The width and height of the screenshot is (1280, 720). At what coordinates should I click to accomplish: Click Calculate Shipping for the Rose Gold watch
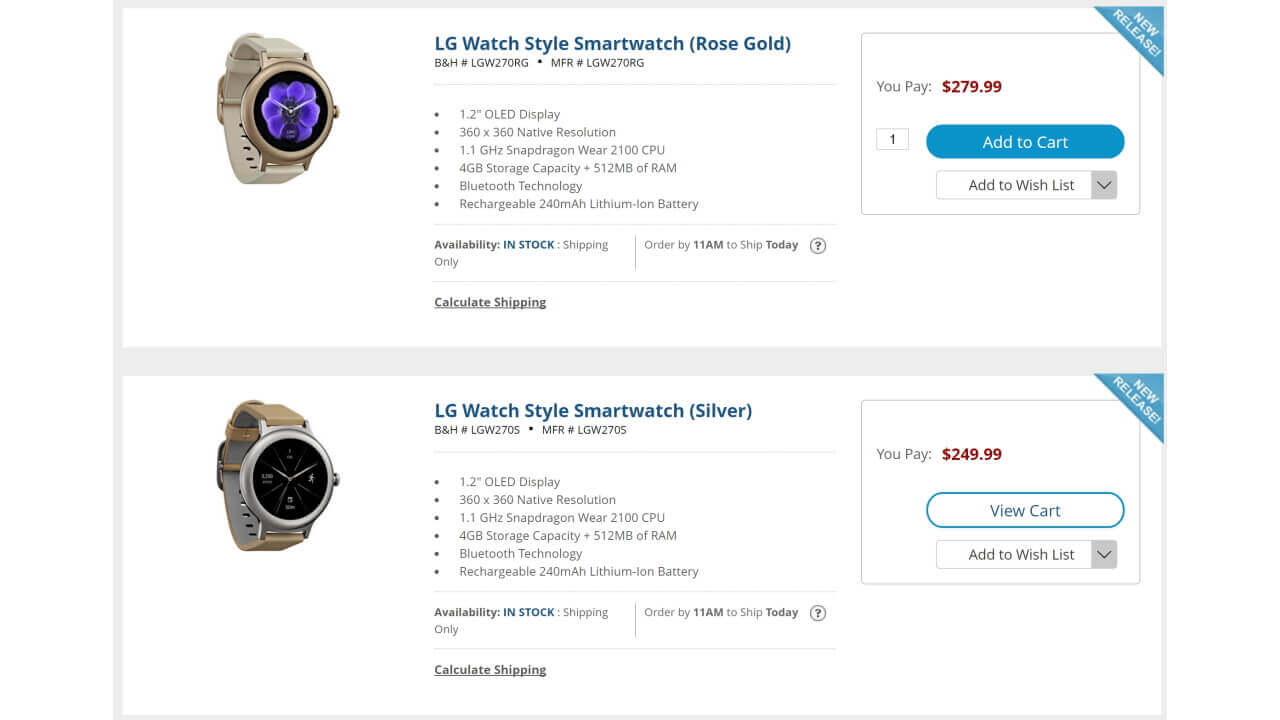point(490,301)
